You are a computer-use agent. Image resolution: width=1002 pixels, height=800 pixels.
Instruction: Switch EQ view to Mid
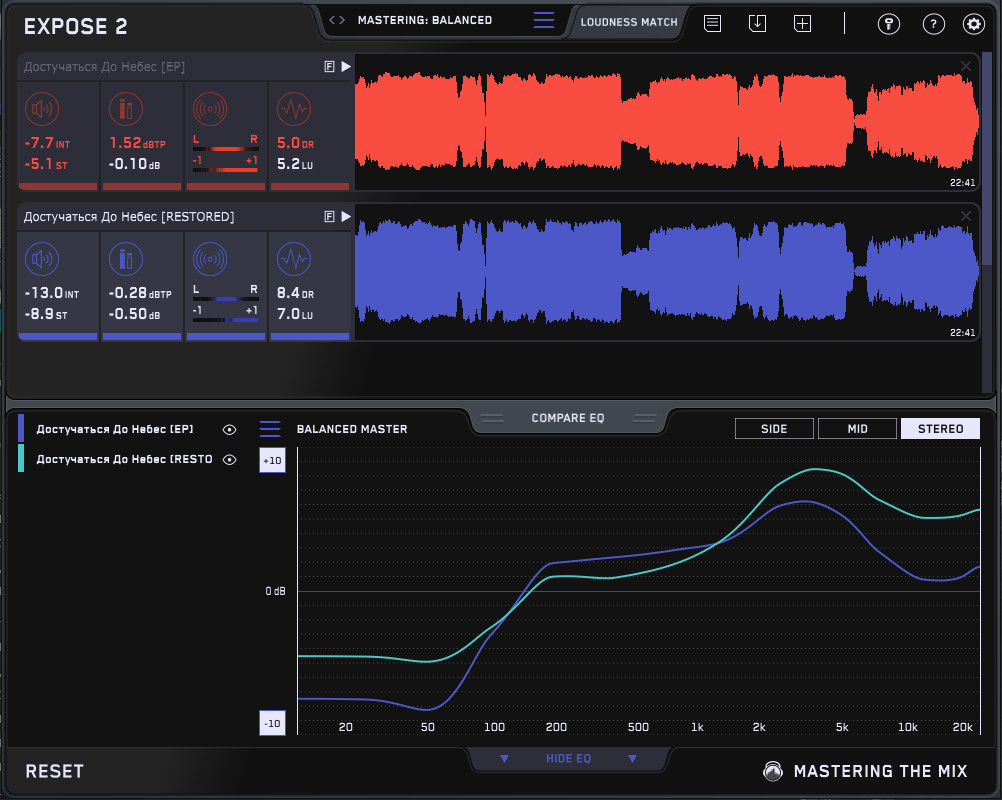[x=857, y=429]
